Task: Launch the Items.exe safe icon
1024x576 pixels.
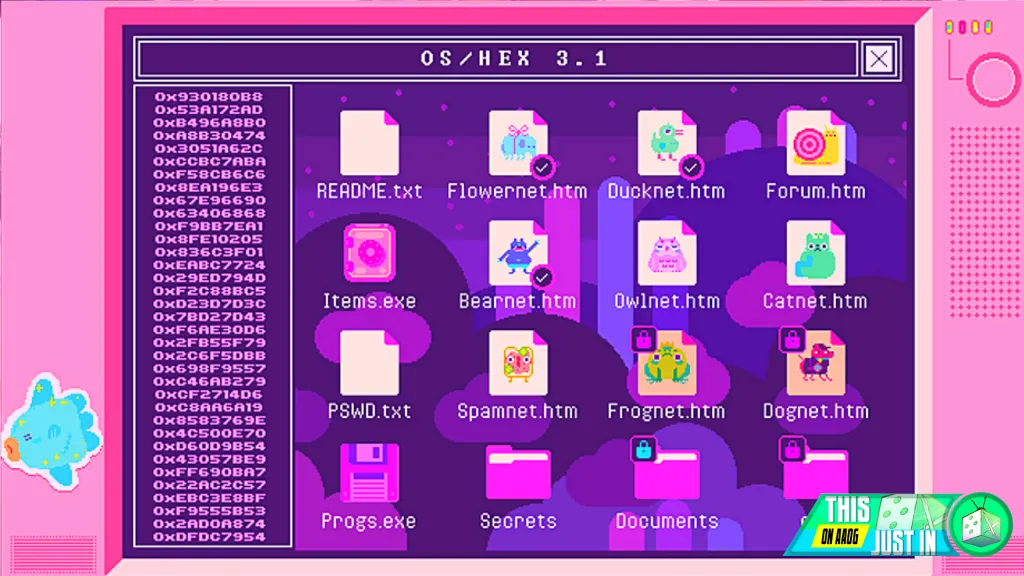Action: 369,253
